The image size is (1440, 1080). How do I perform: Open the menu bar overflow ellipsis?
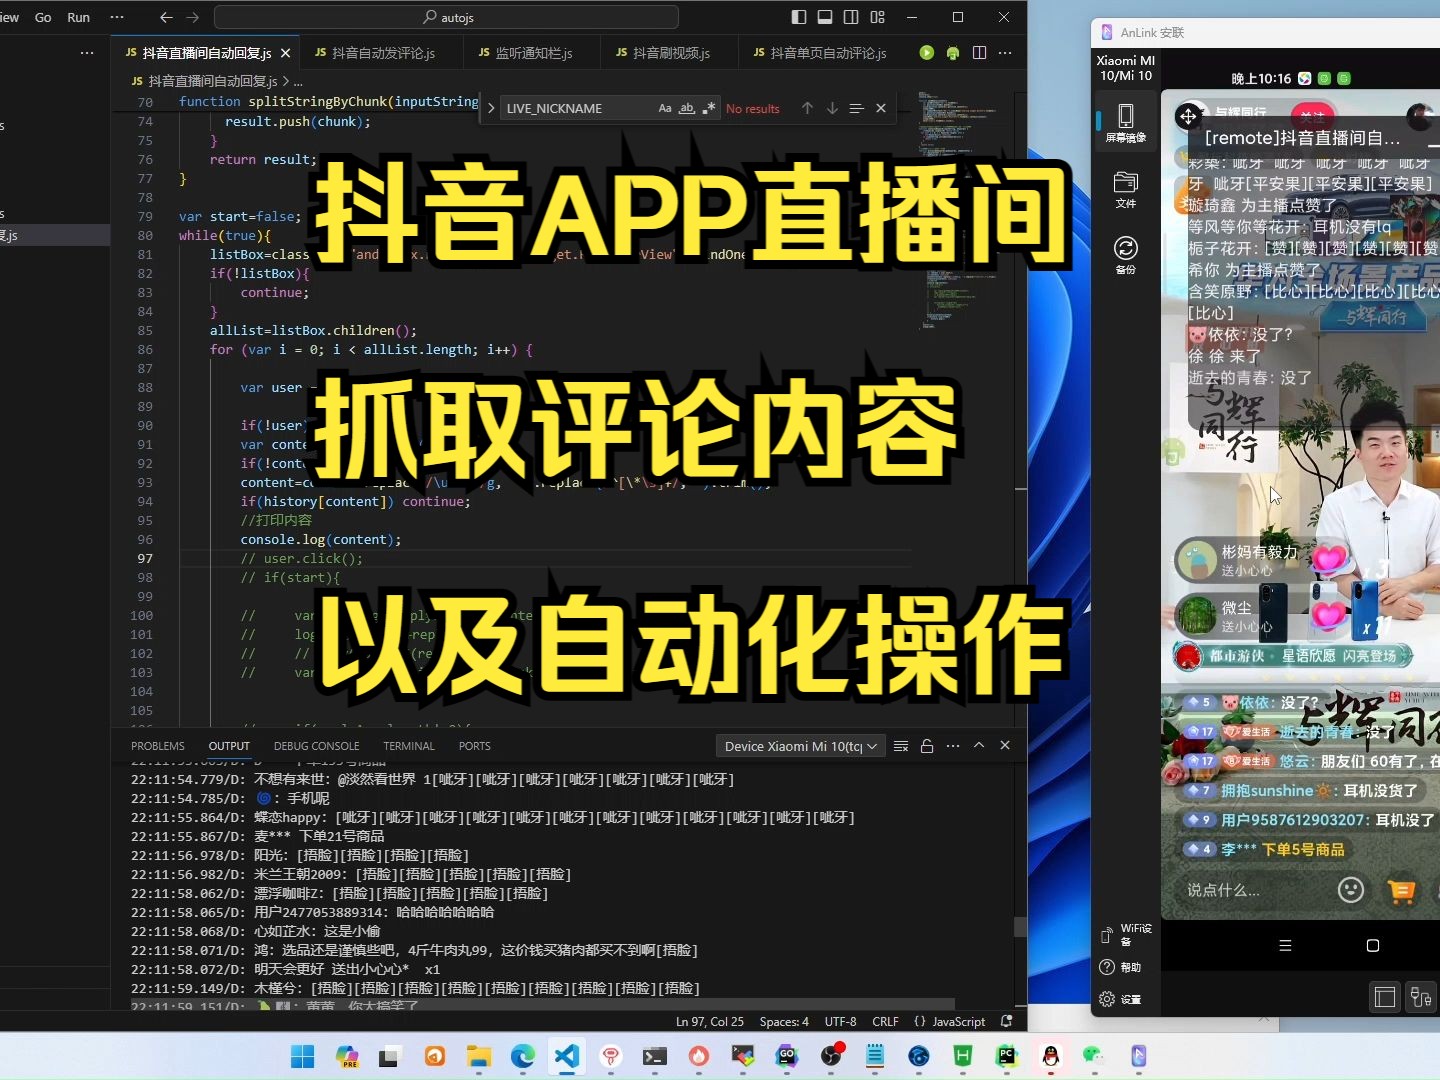[117, 17]
